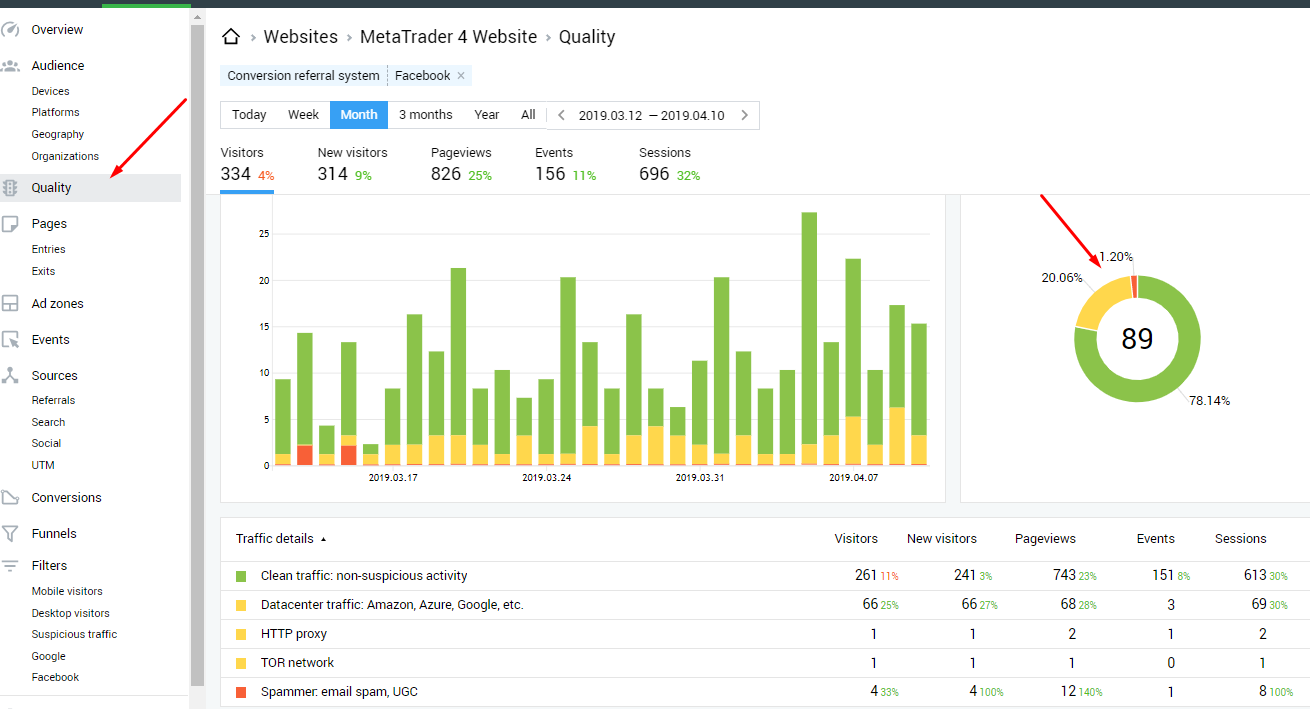Viewport: 1310px width, 709px height.
Task: Click red swatch for Spammer row
Action: tap(241, 692)
